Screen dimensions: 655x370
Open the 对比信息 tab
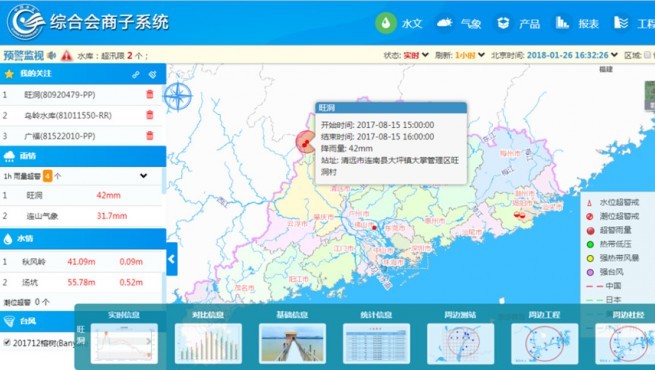pyautogui.click(x=208, y=315)
